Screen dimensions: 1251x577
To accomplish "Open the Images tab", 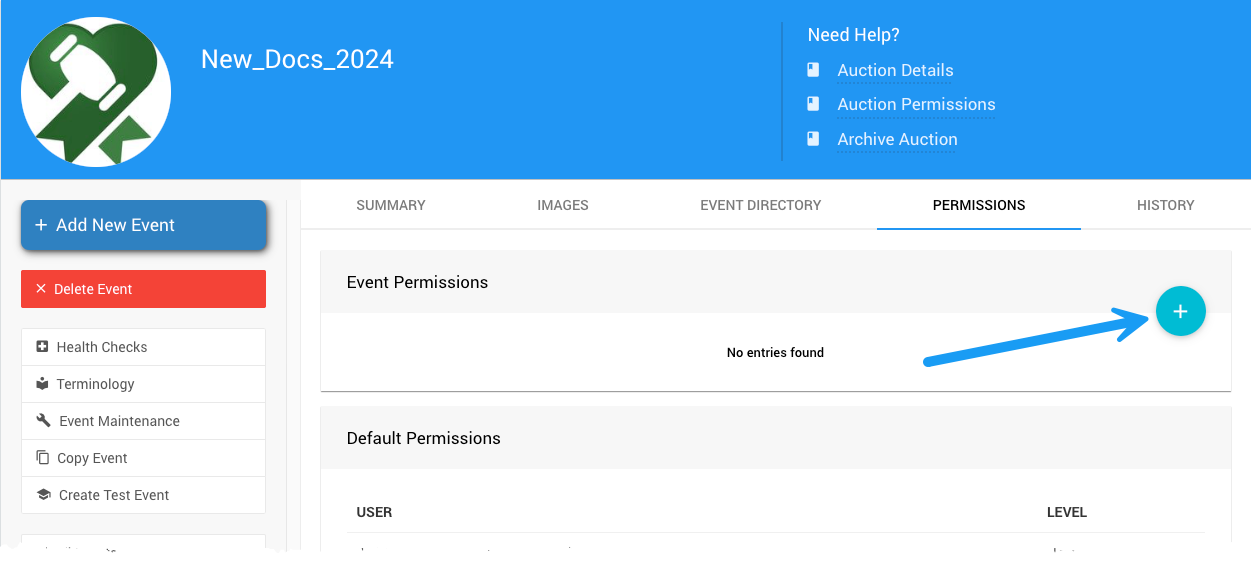I will [x=563, y=205].
